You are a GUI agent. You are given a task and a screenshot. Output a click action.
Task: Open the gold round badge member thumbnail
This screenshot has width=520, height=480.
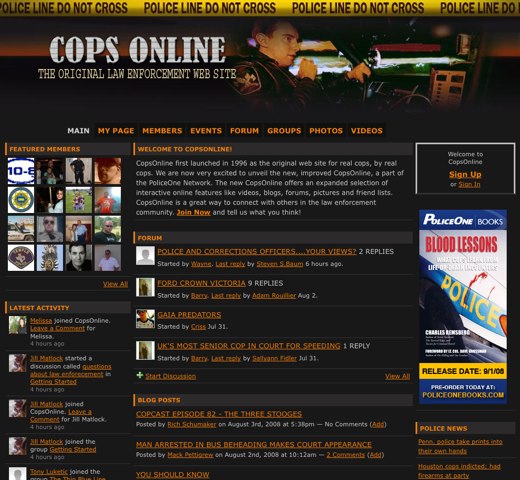click(21, 200)
